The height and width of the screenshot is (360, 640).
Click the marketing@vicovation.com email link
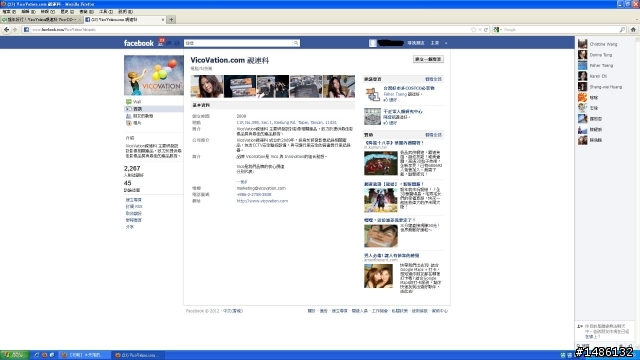[x=261, y=188]
